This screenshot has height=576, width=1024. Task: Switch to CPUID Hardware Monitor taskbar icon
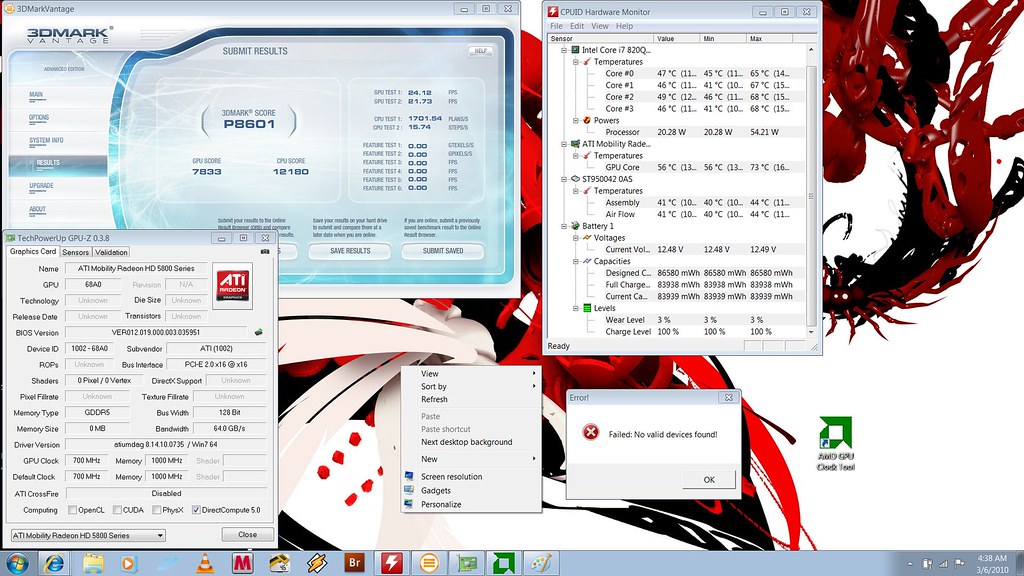click(x=392, y=562)
